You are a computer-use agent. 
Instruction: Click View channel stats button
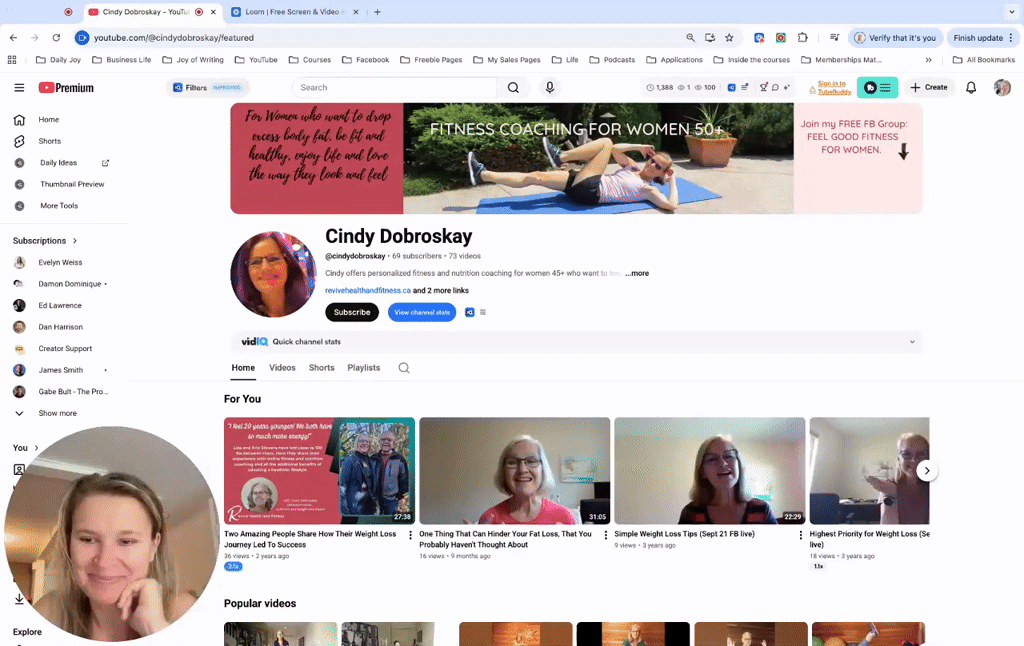pos(422,312)
